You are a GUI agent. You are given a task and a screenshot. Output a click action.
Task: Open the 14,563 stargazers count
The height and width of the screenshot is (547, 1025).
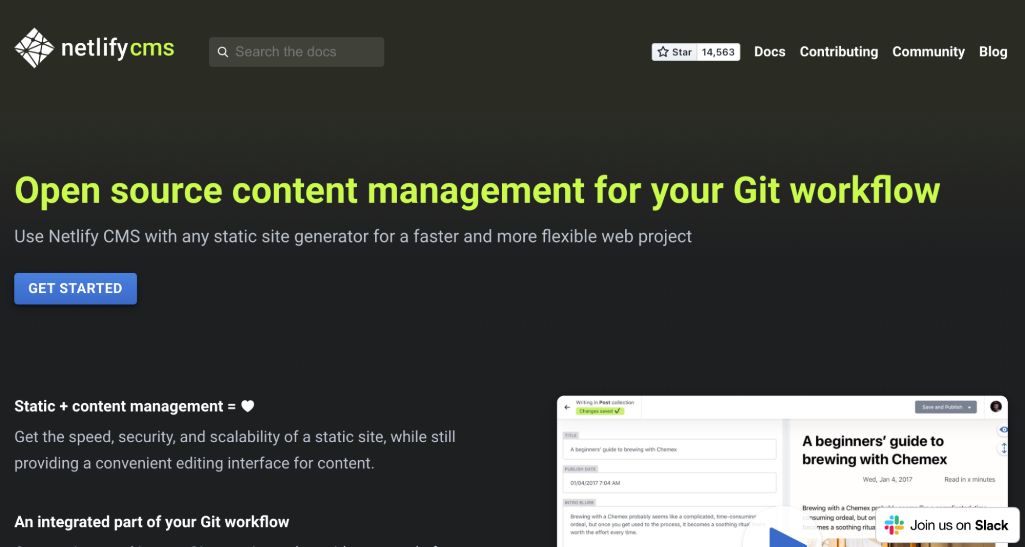(x=718, y=52)
